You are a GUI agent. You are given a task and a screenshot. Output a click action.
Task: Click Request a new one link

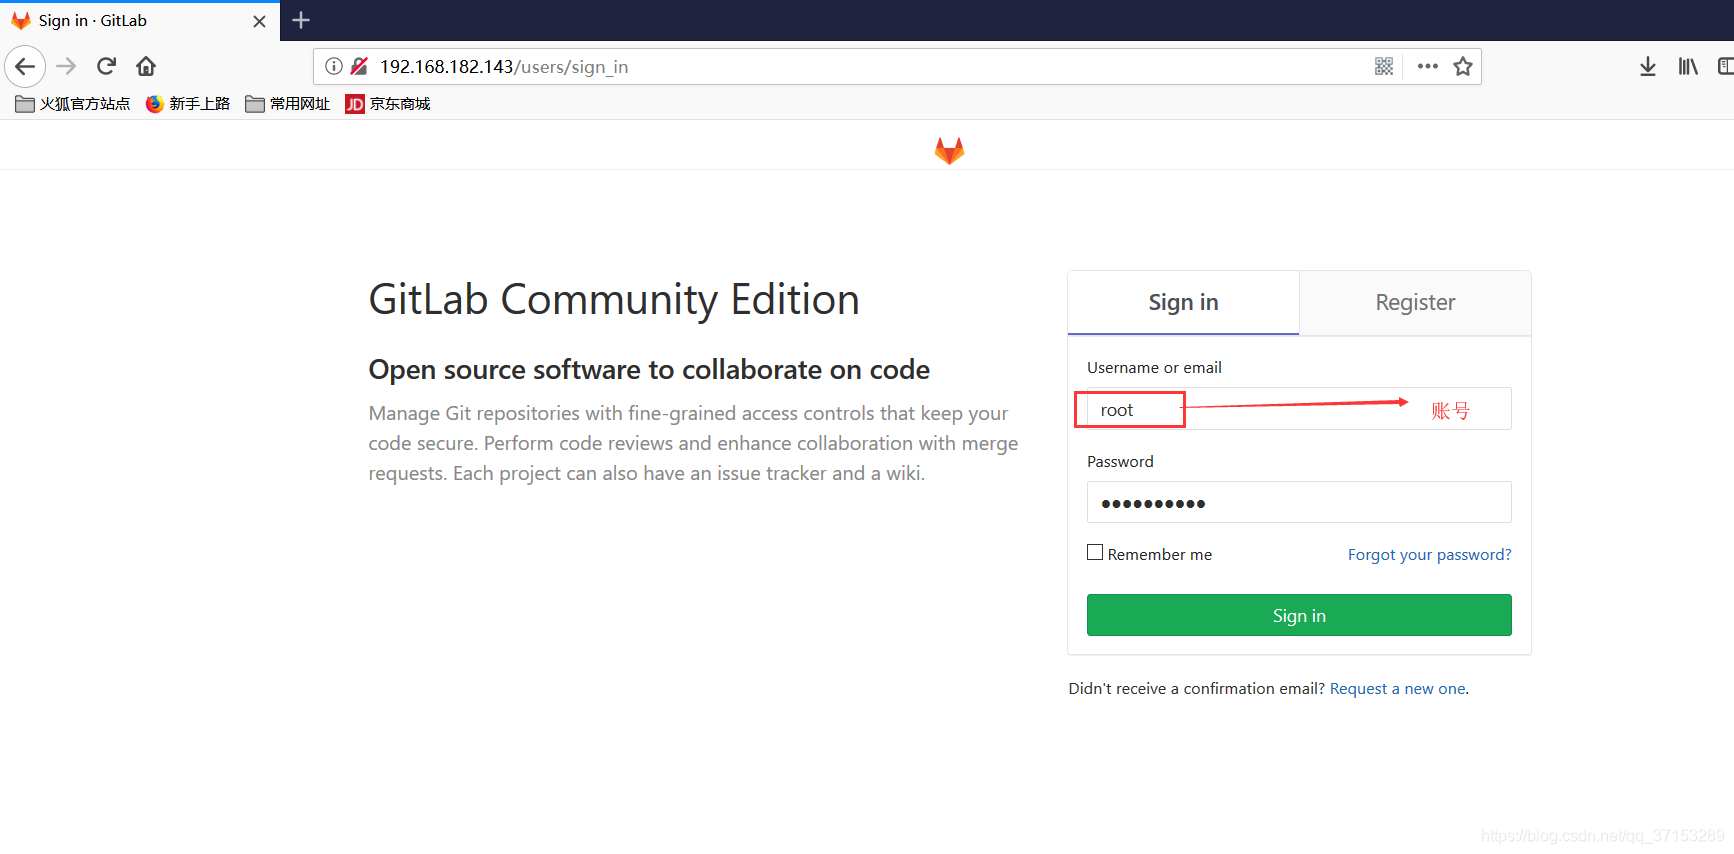(1397, 689)
